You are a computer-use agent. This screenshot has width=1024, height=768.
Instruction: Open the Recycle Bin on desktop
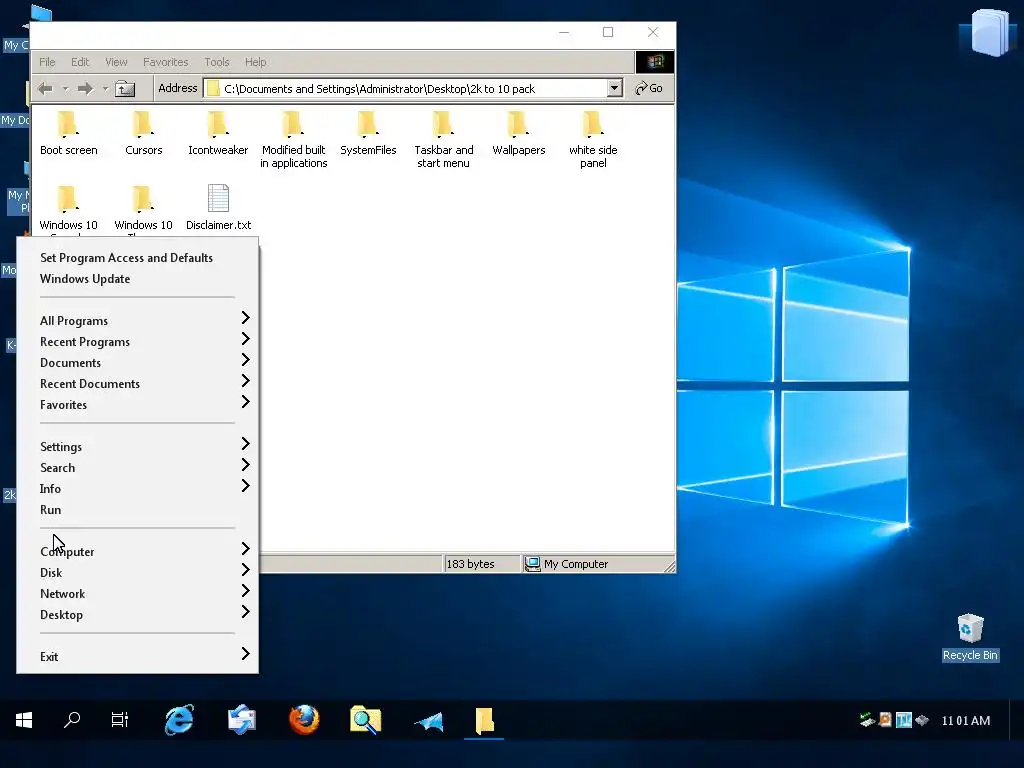[970, 637]
